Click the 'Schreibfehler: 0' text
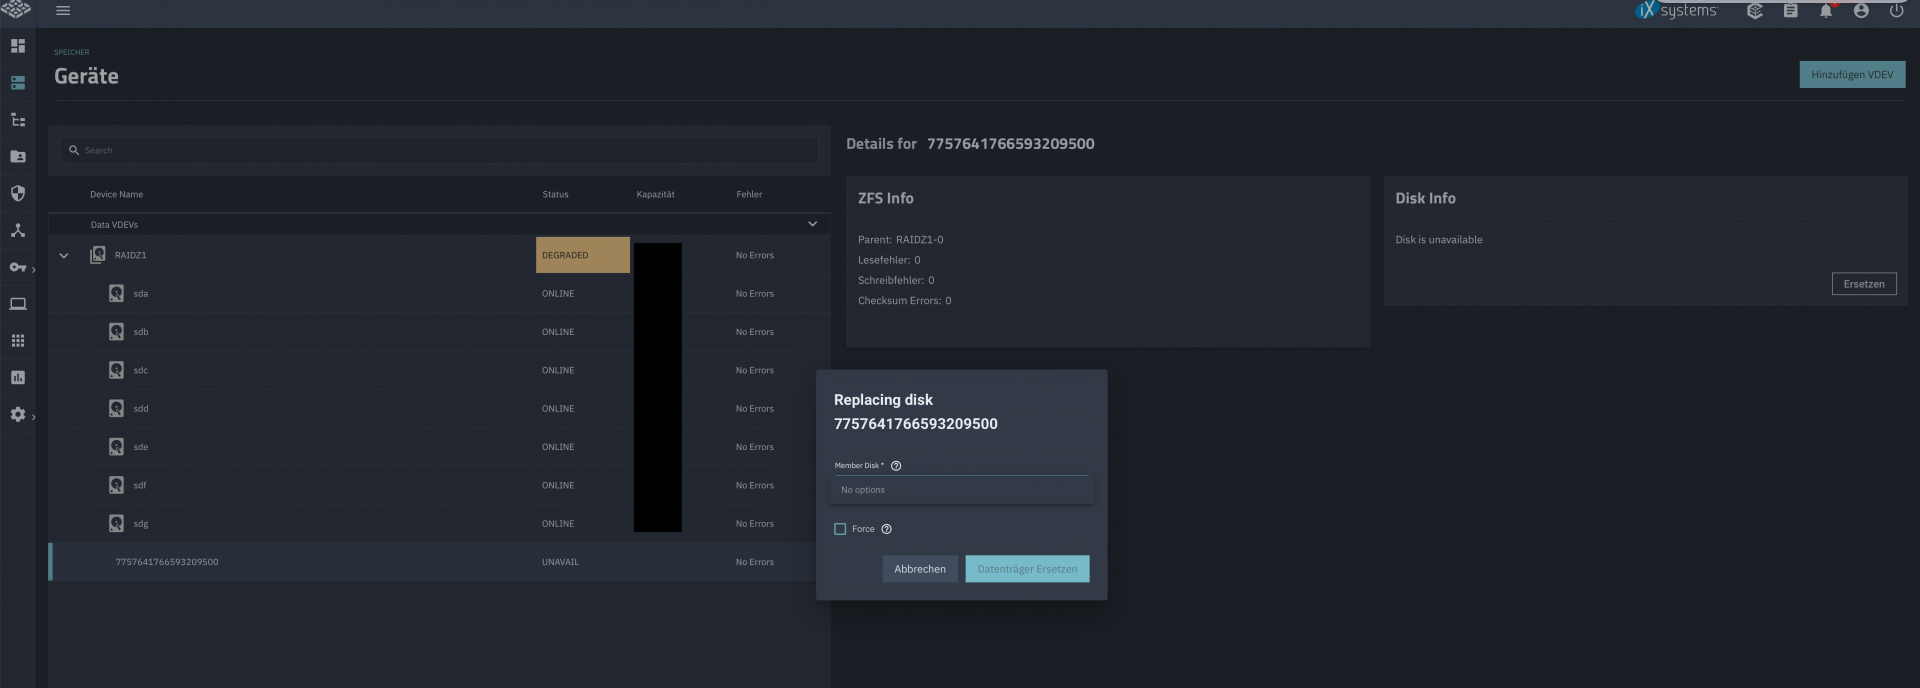The width and height of the screenshot is (1920, 688). pyautogui.click(x=896, y=281)
